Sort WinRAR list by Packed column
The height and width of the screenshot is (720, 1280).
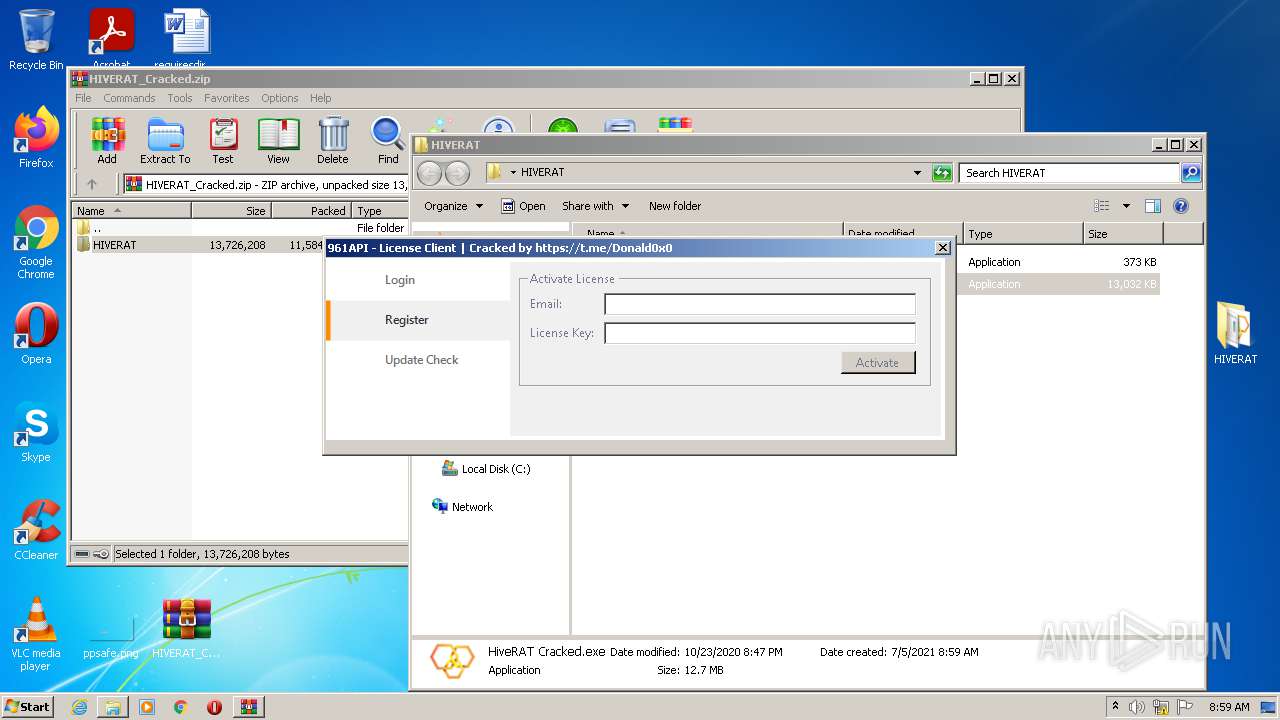click(311, 211)
